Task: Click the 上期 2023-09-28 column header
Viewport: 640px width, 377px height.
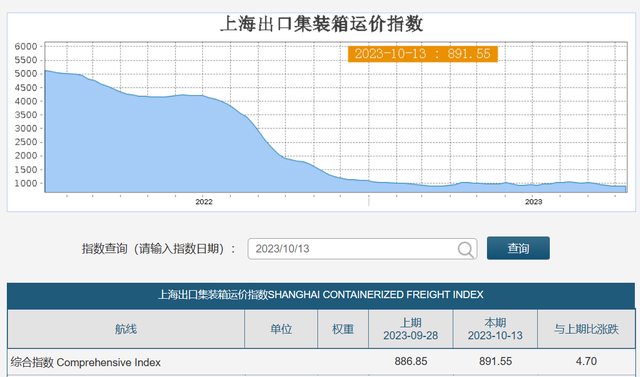Action: [x=411, y=329]
